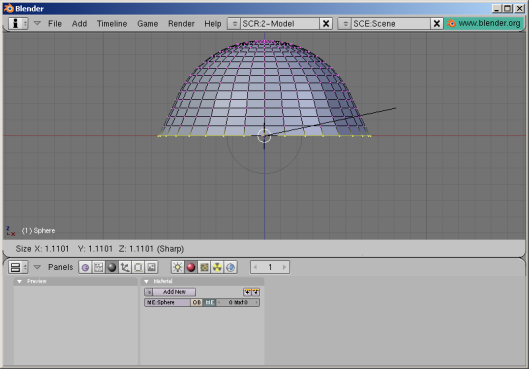Maximize the Blender window

(507, 8)
